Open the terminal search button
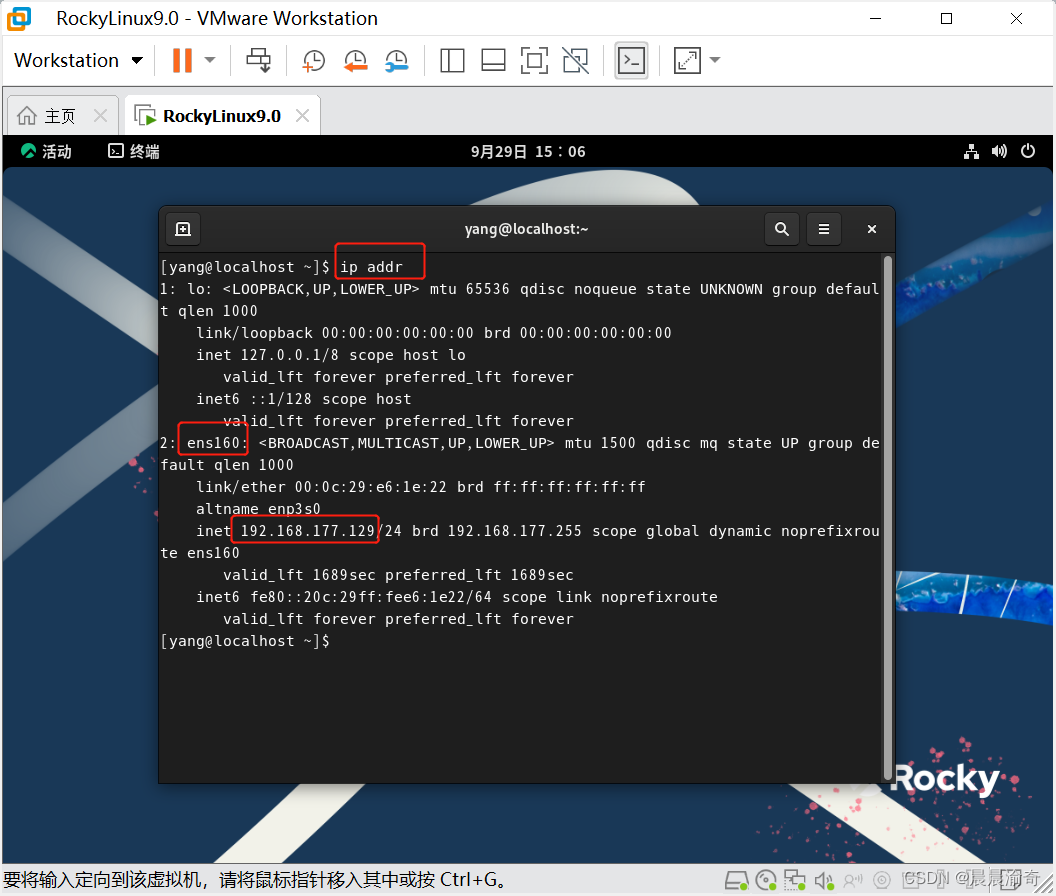1056x896 pixels. (782, 229)
